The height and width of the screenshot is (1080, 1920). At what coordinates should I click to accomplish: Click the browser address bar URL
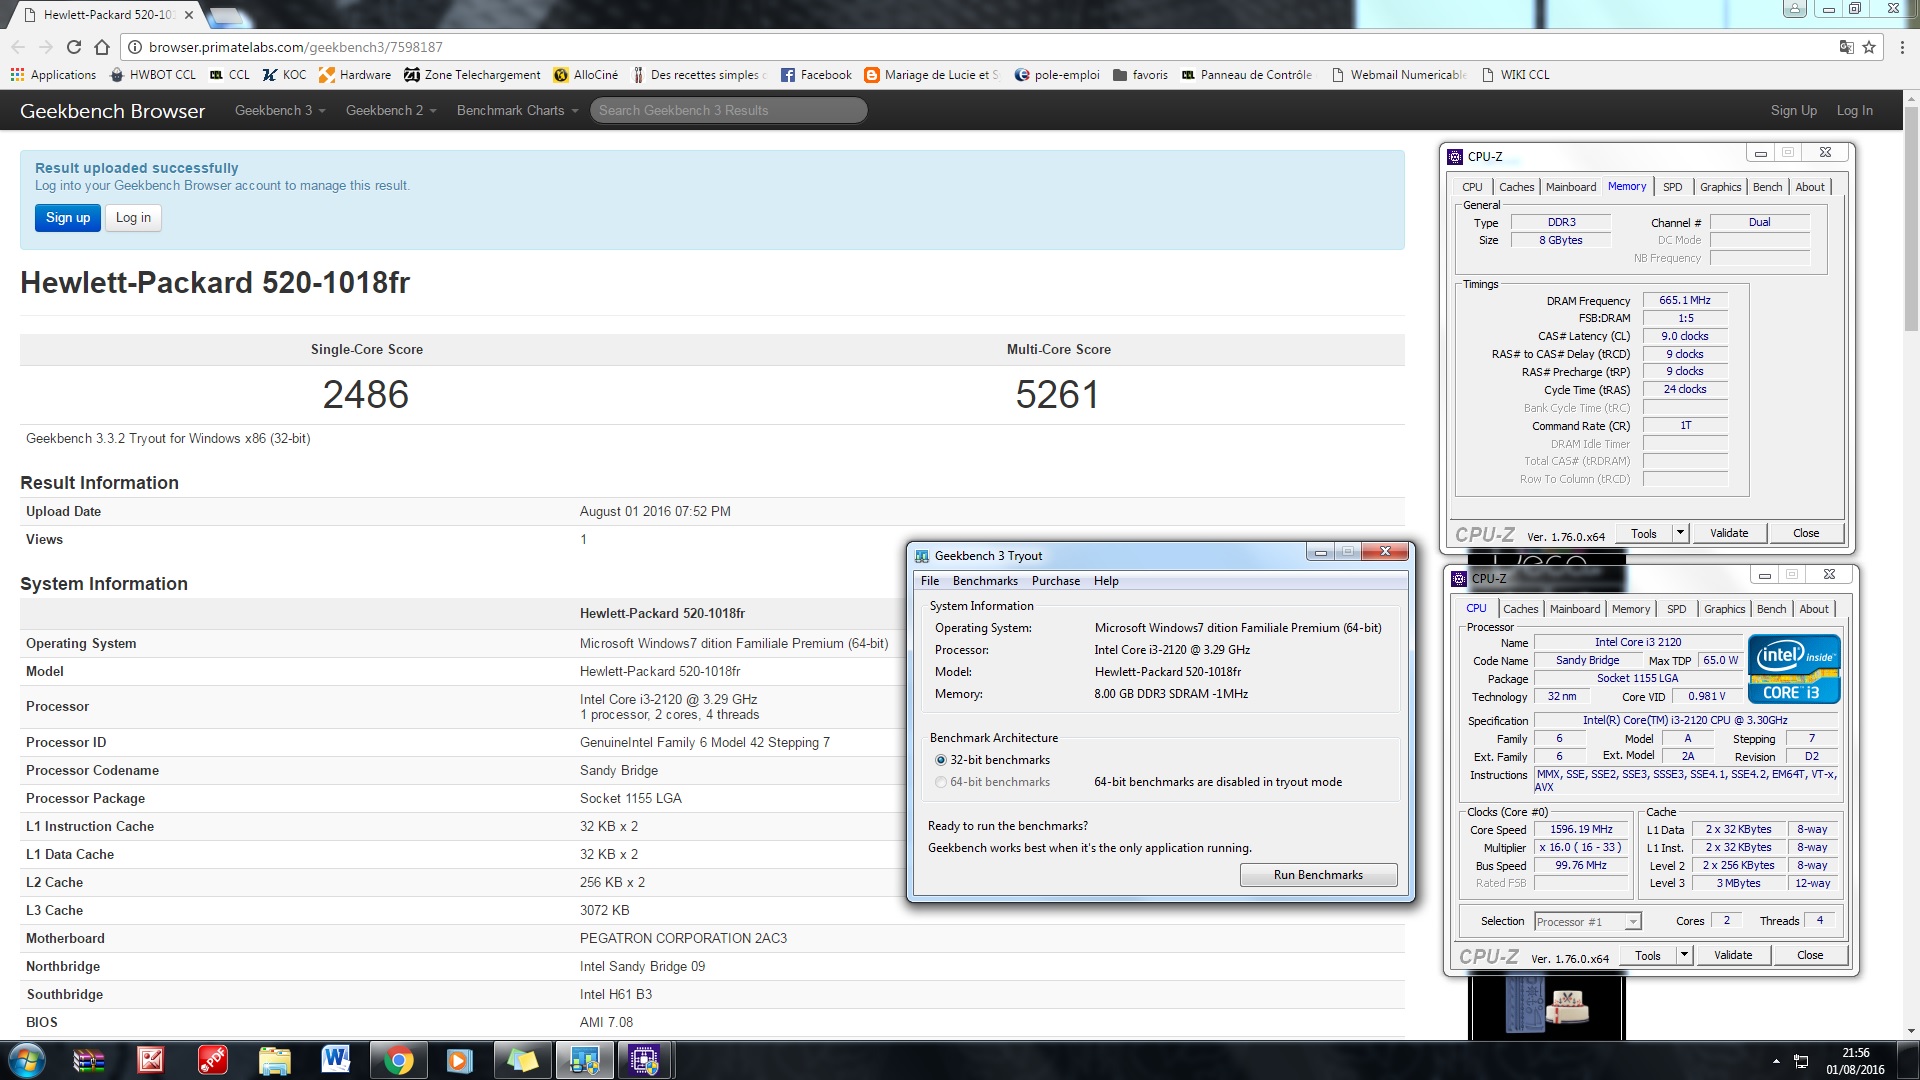(x=295, y=47)
